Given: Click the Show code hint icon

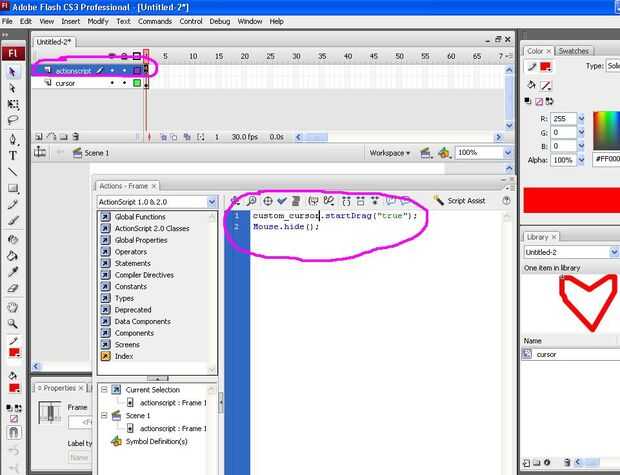Looking at the screenshot, I should point(313,201).
